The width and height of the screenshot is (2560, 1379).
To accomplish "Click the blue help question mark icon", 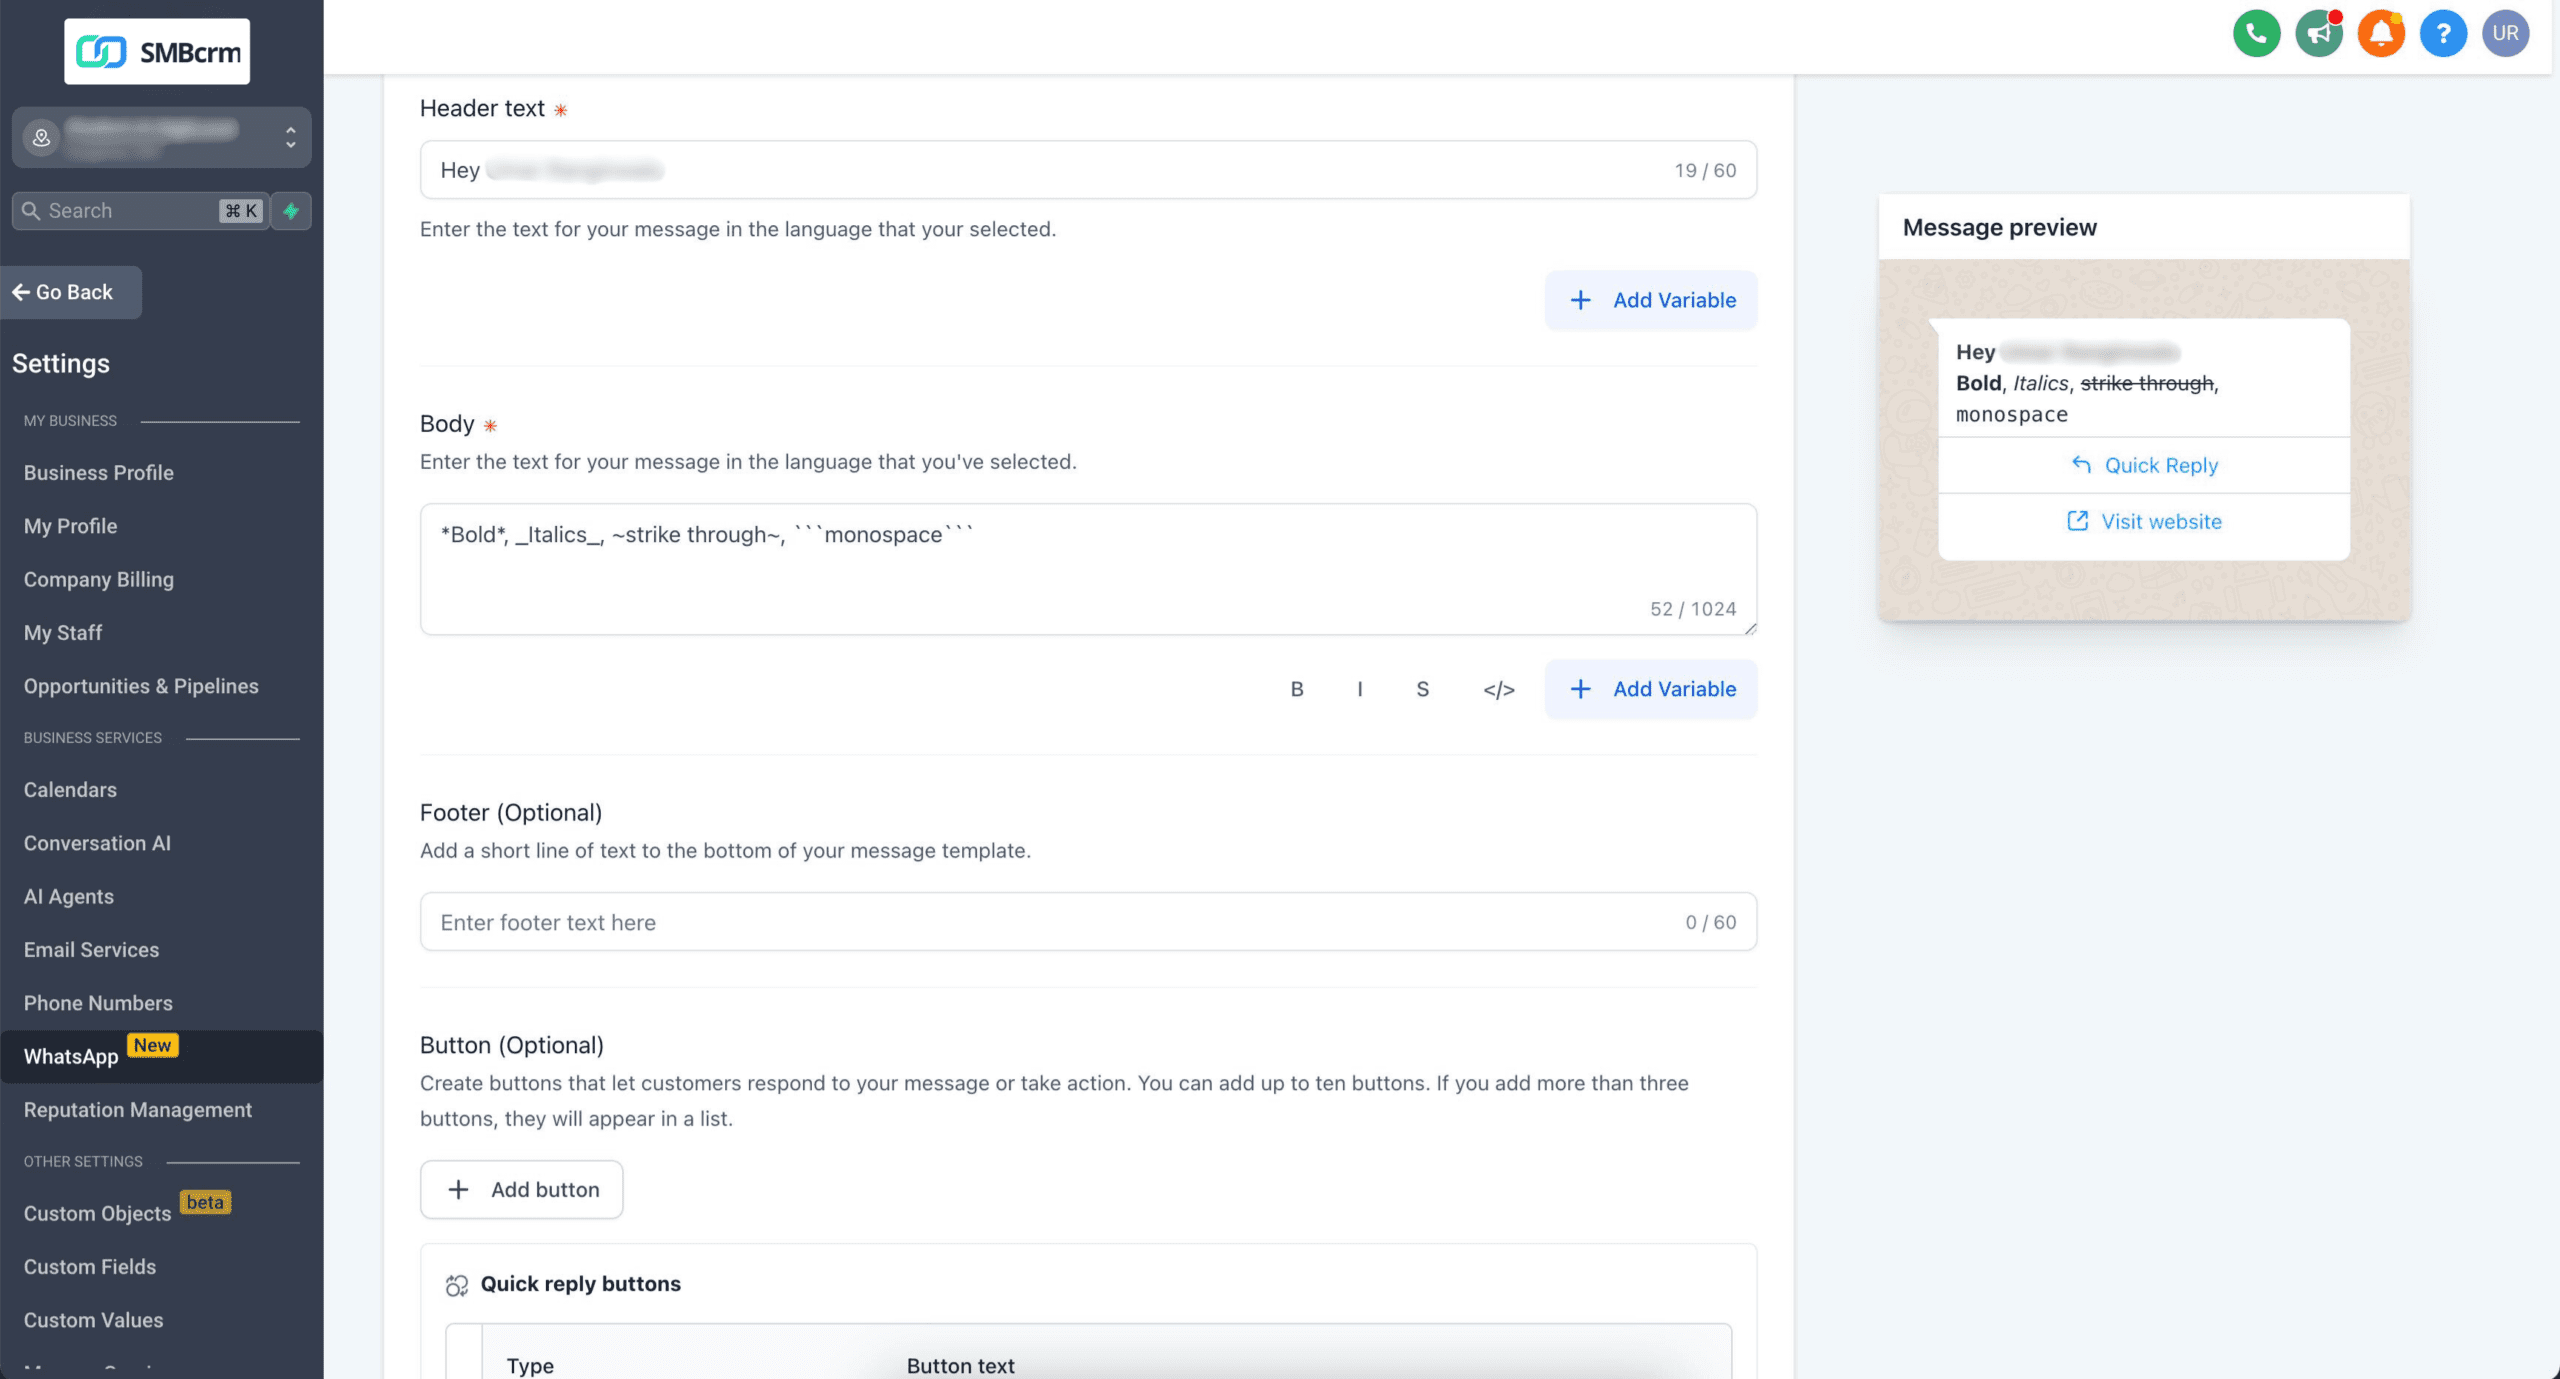I will pyautogui.click(x=2443, y=33).
